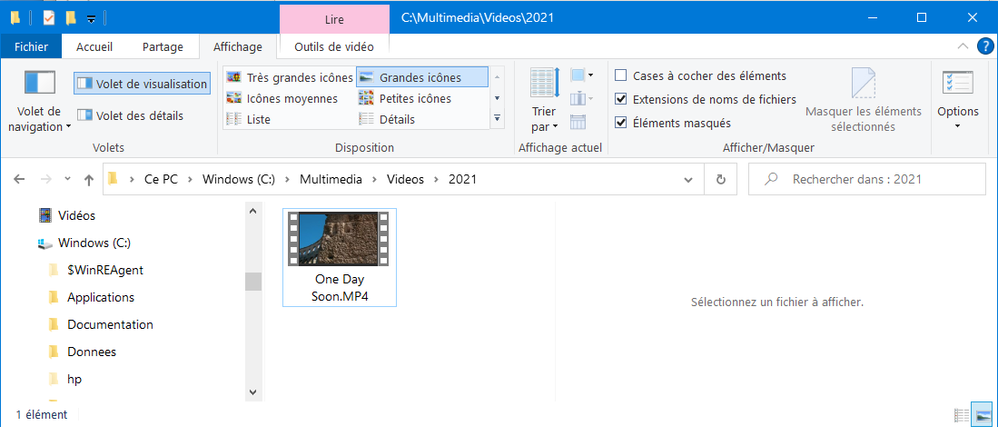
Task: Switch to large thumbnails view in status bar
Action: pos(983,415)
